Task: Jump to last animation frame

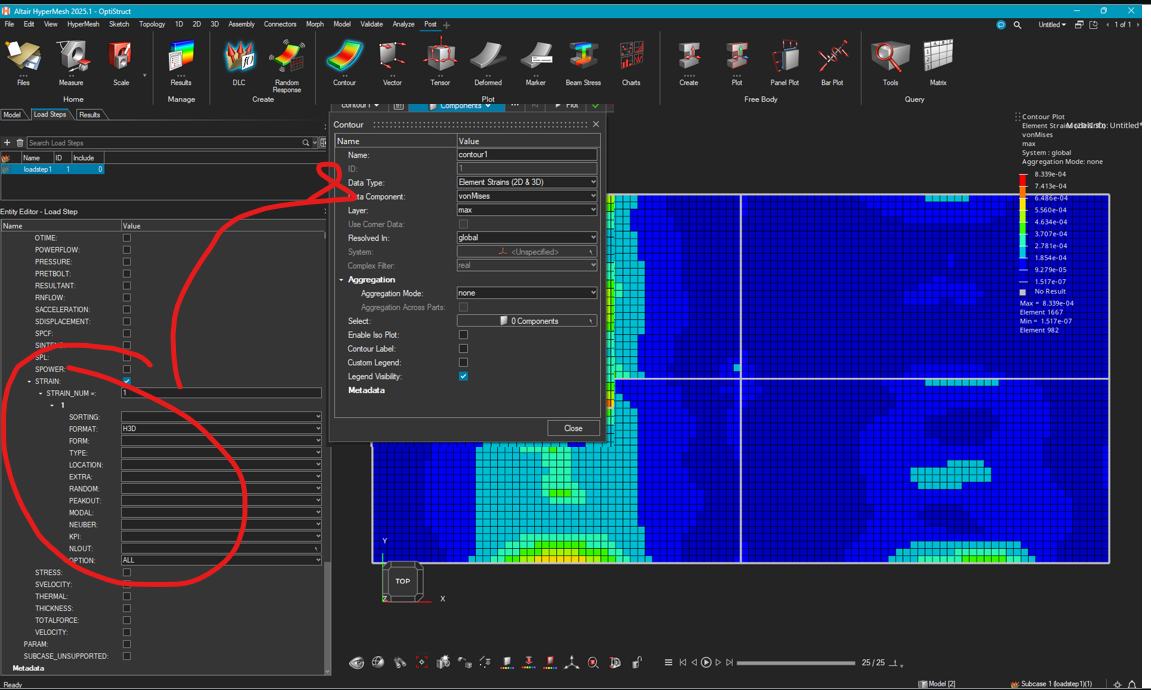Action: pos(730,662)
